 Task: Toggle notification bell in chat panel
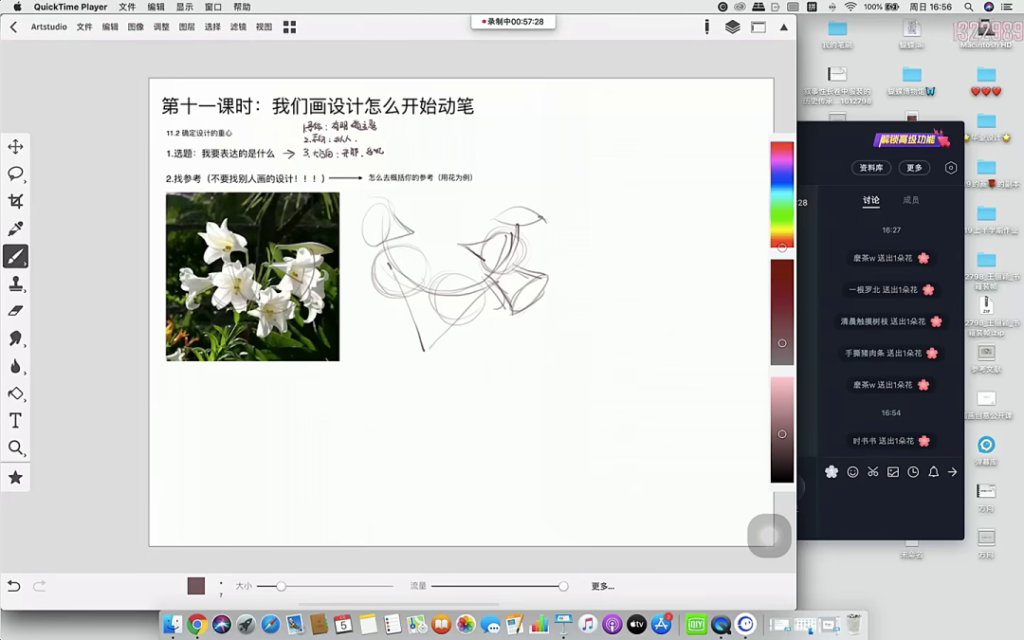[933, 472]
